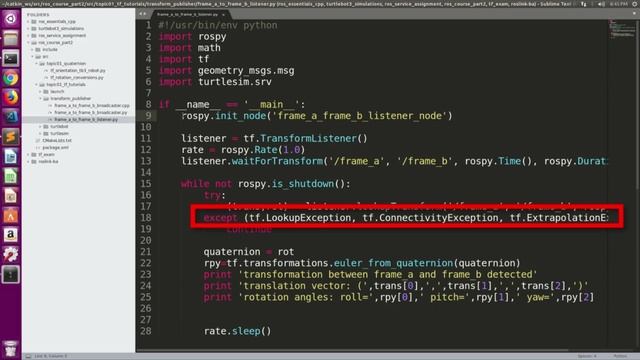Click the tab navigation arrows left of the tab
This screenshot has width=640, height=360.
coord(142,14)
